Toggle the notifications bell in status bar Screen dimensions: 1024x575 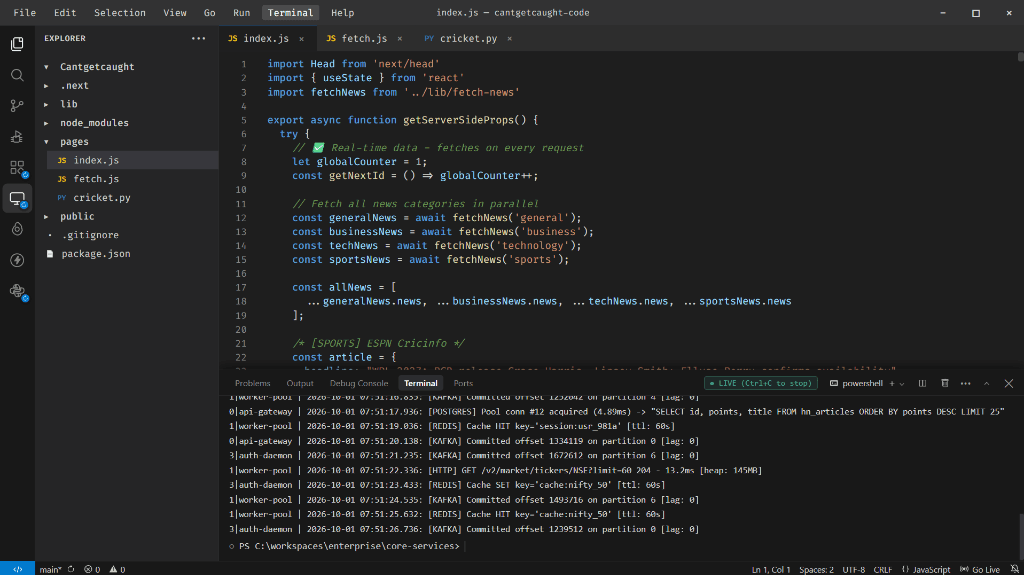1014,569
